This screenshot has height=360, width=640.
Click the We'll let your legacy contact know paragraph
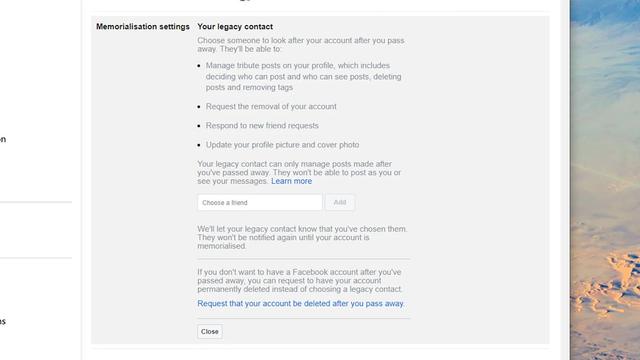click(x=302, y=238)
